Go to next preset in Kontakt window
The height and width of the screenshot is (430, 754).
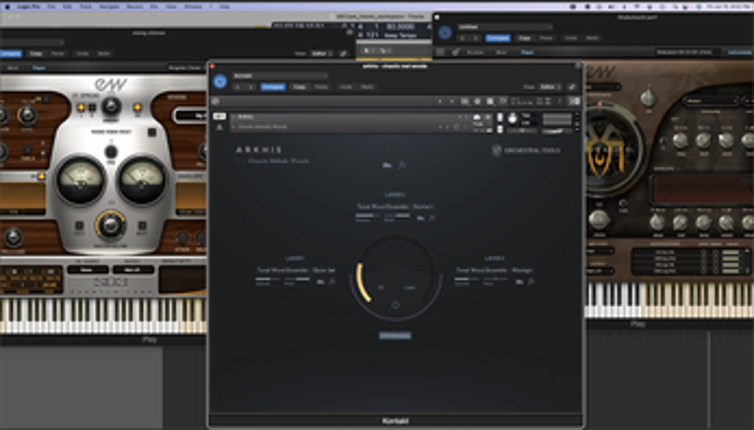point(251,87)
